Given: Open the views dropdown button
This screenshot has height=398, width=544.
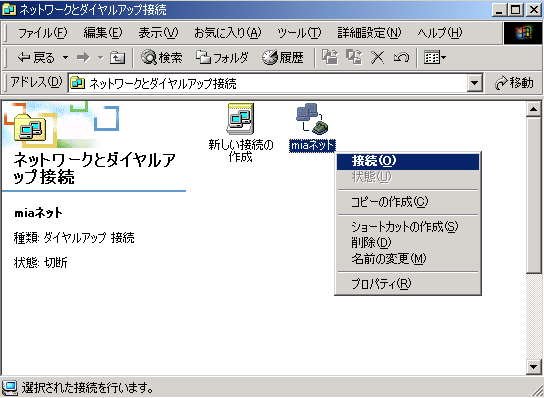Looking at the screenshot, I should pos(435,57).
